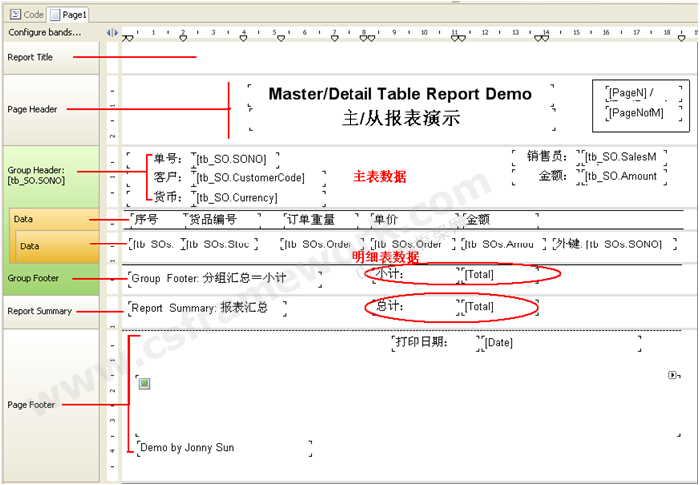Select the [tb_SO.CustomerCode] field
Viewport: 700px width, 485px height.
coord(260,177)
